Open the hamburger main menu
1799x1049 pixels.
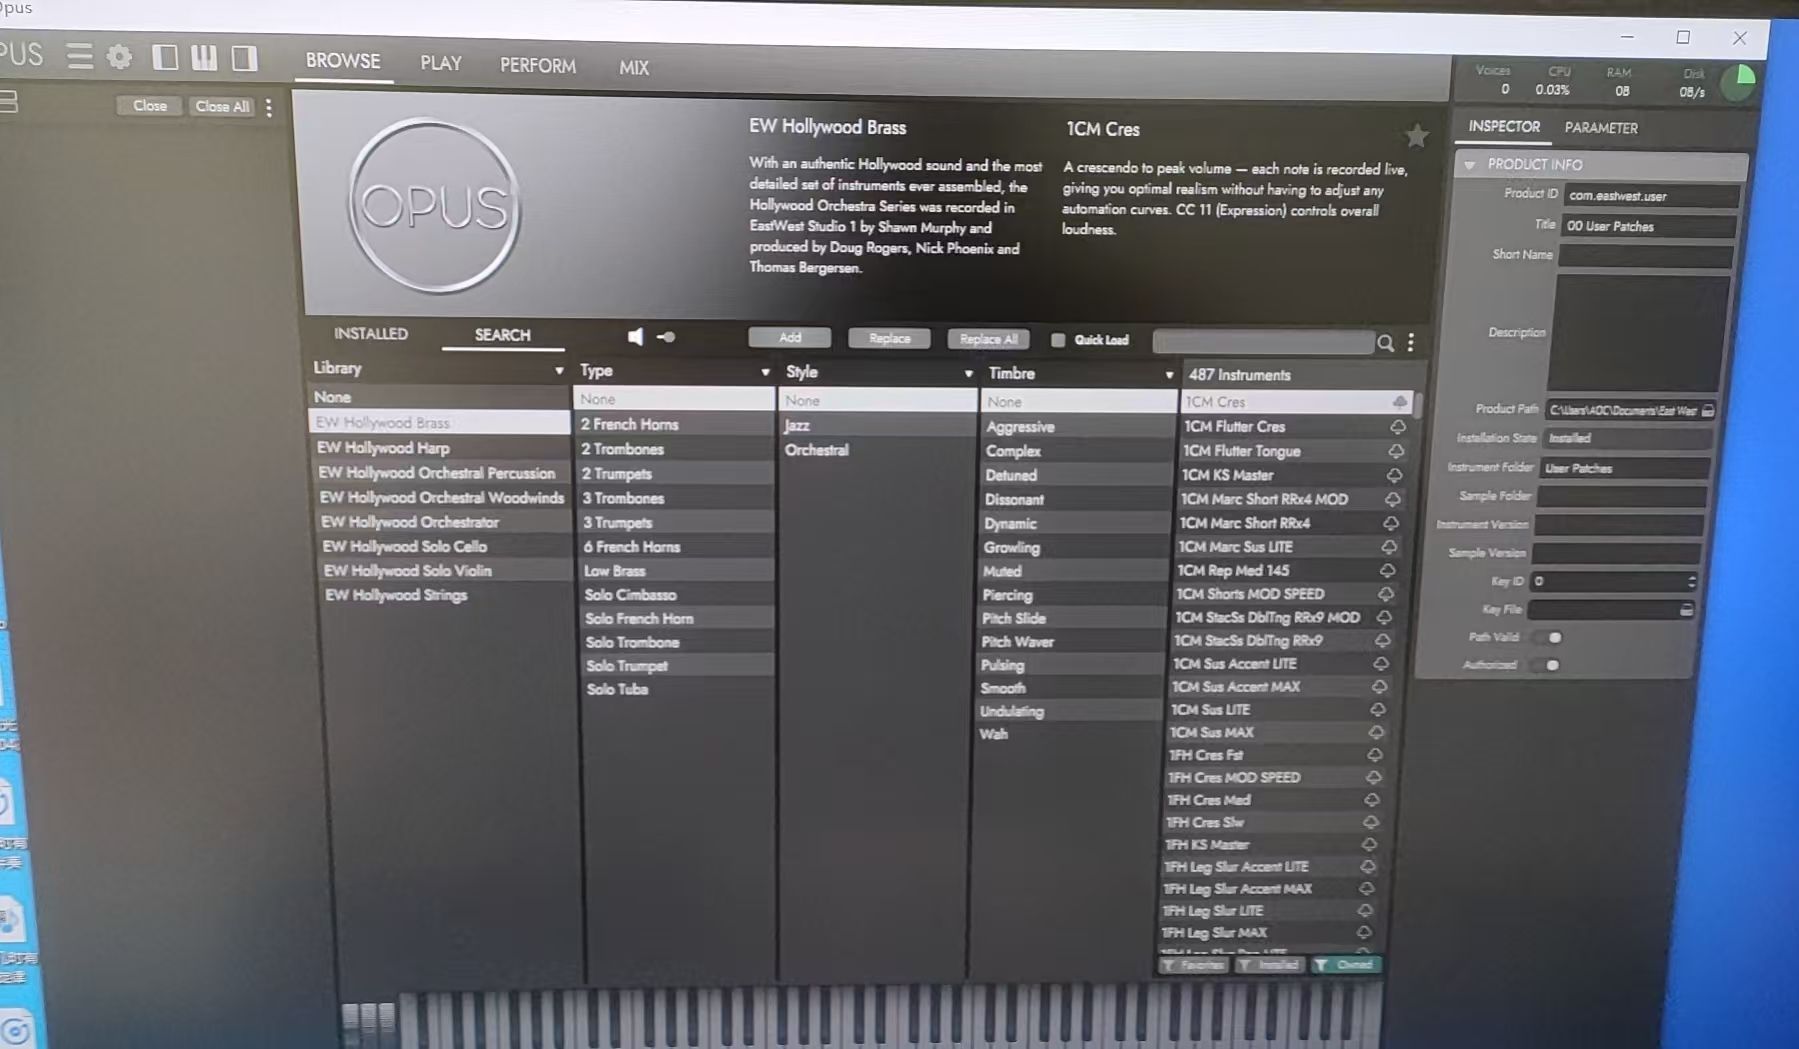point(79,56)
